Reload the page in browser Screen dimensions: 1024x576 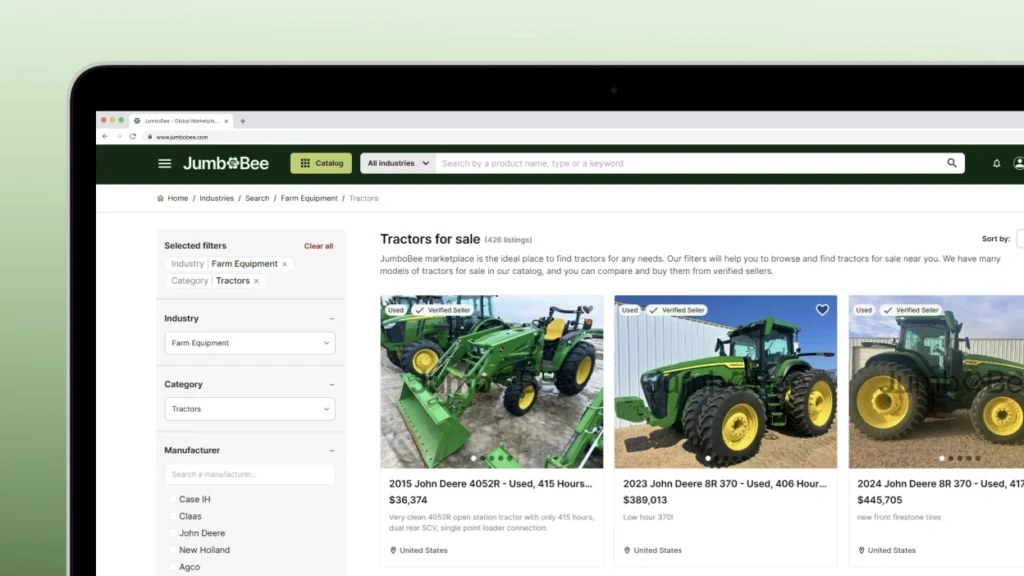click(x=132, y=137)
